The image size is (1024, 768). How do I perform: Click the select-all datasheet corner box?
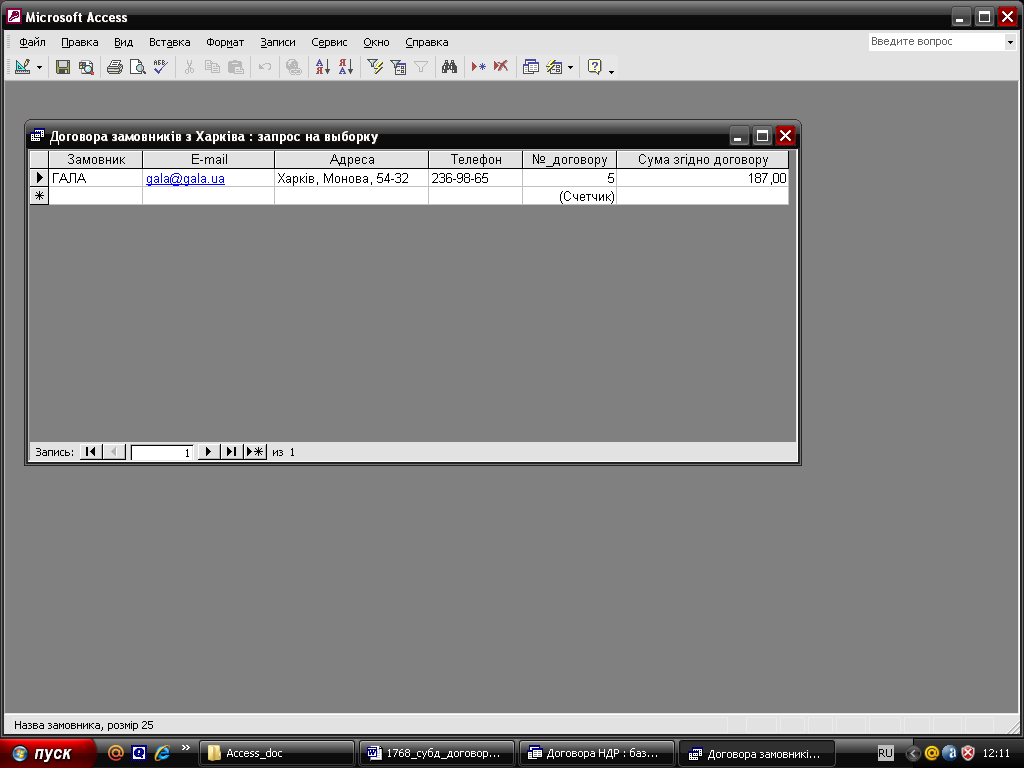pos(39,159)
